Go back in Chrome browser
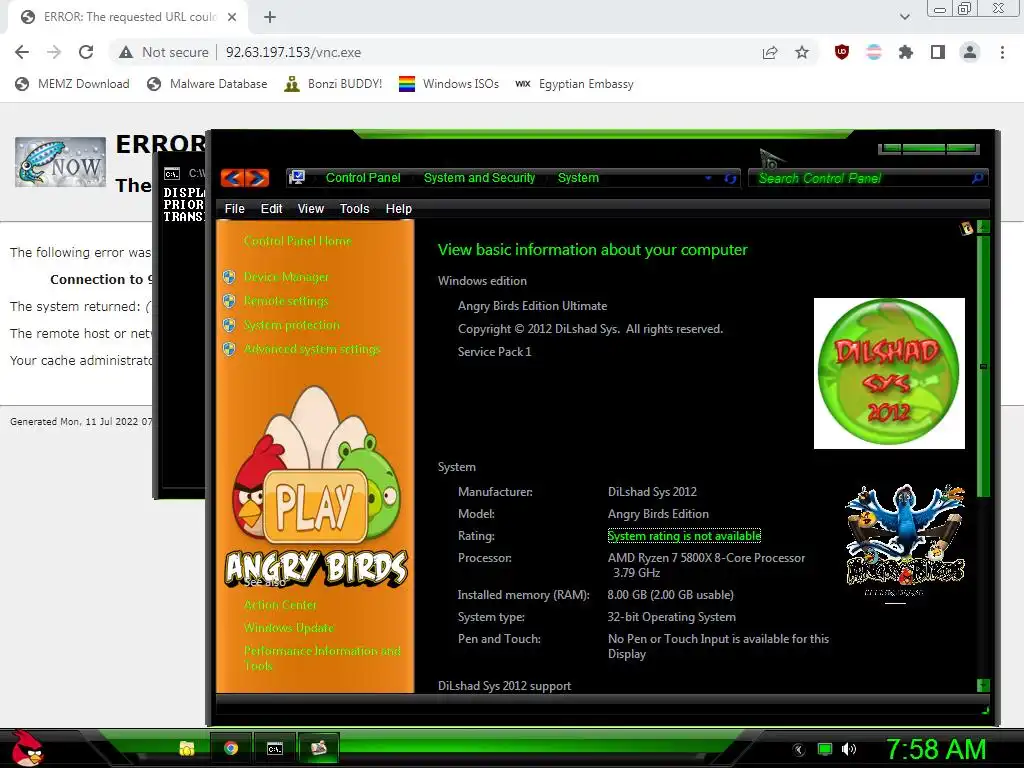Screen dimensions: 1024x768 click(x=22, y=52)
